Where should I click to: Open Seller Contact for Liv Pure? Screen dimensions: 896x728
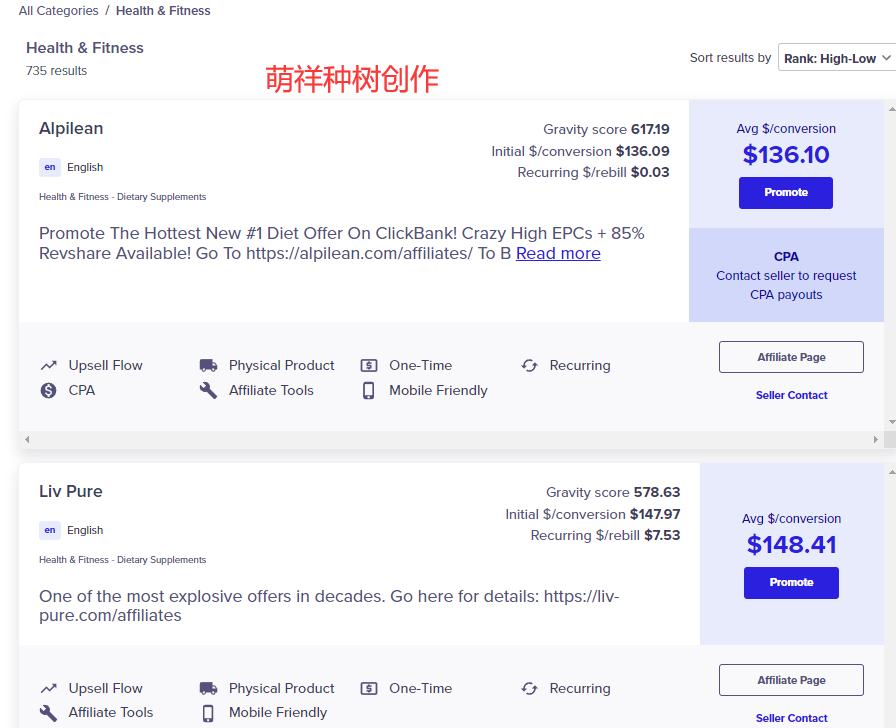(791, 718)
